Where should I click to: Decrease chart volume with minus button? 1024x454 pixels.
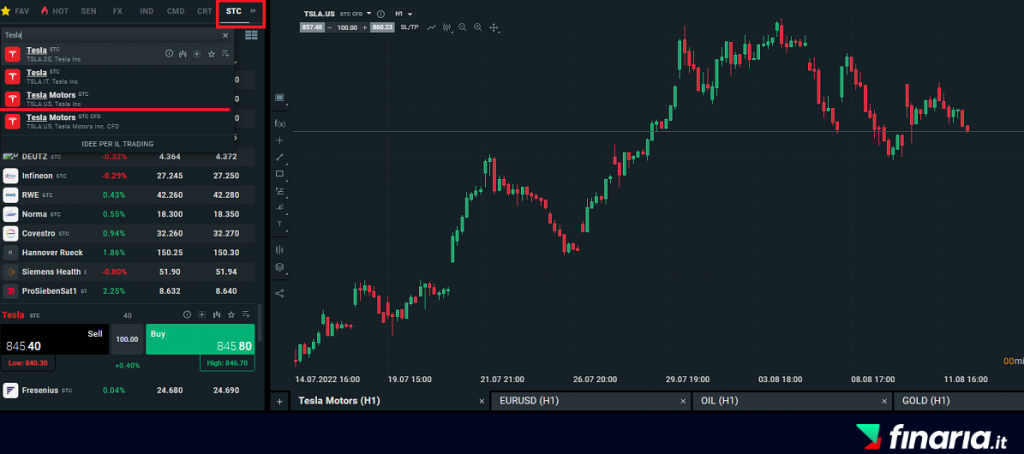[330, 27]
